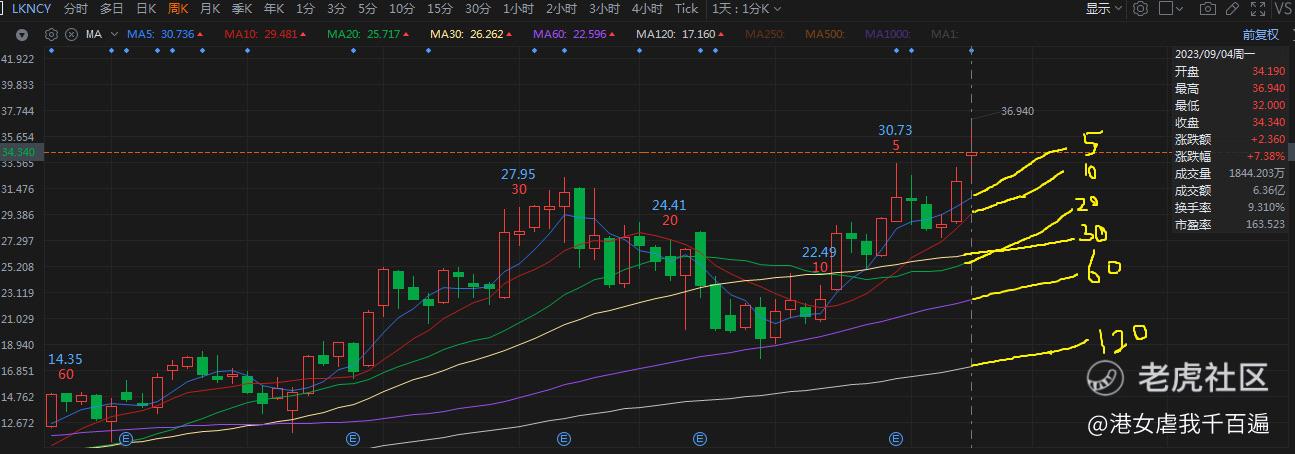Switch to 10分 interval

[x=402, y=9]
